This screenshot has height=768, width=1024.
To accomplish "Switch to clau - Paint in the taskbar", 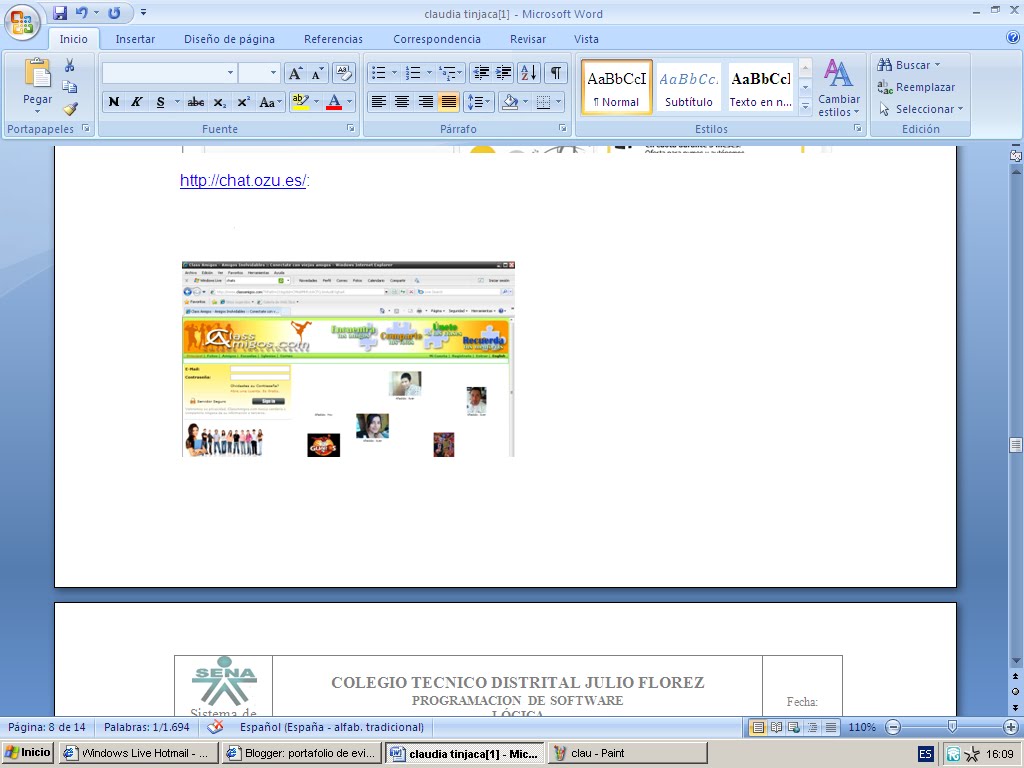I will pyautogui.click(x=600, y=752).
